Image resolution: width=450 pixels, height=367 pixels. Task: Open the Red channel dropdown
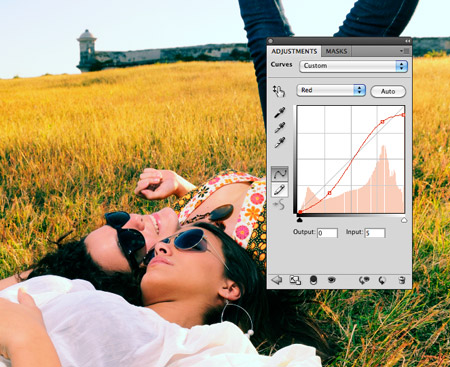(331, 90)
